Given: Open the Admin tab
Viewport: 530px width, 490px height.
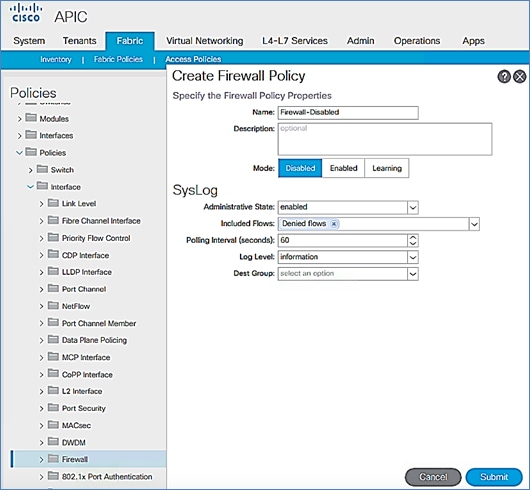Looking at the screenshot, I should pos(360,41).
